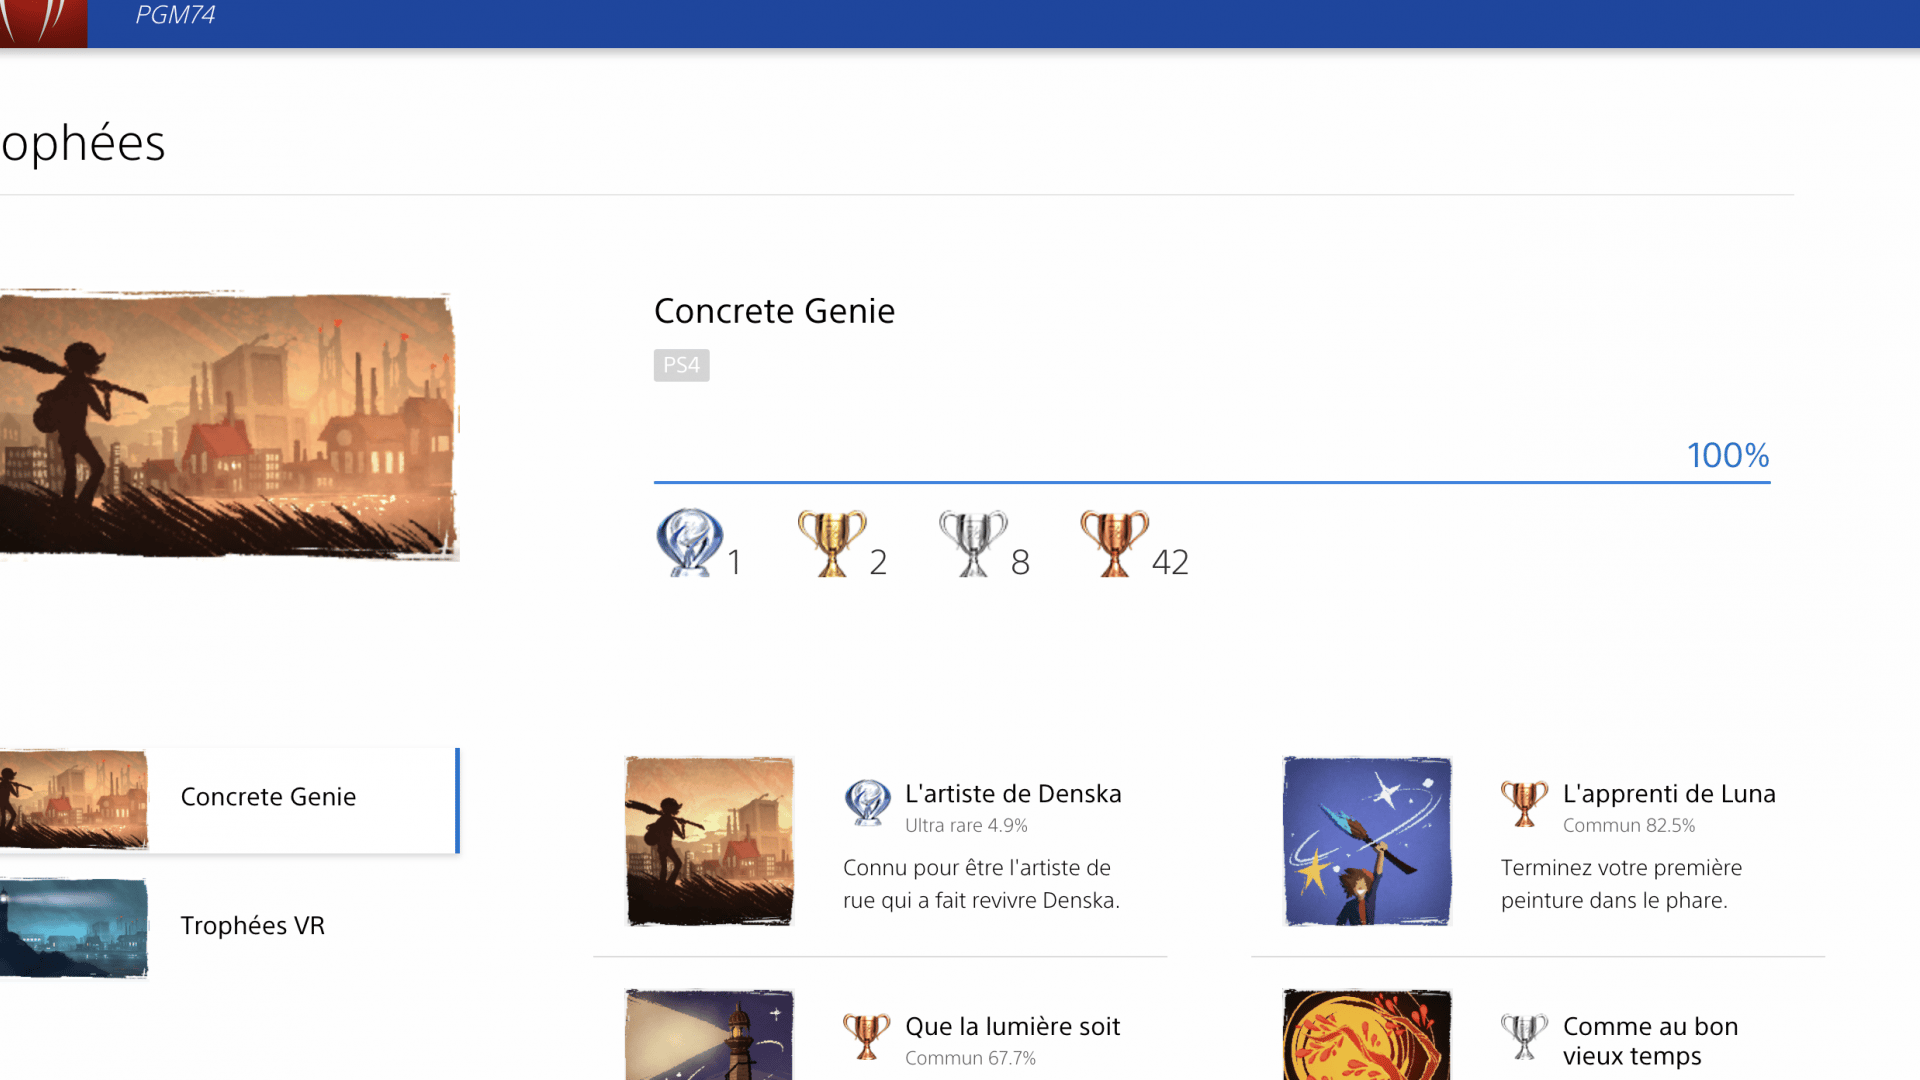
Task: Select the Concrete Genie trophy list tab
Action: (229, 800)
